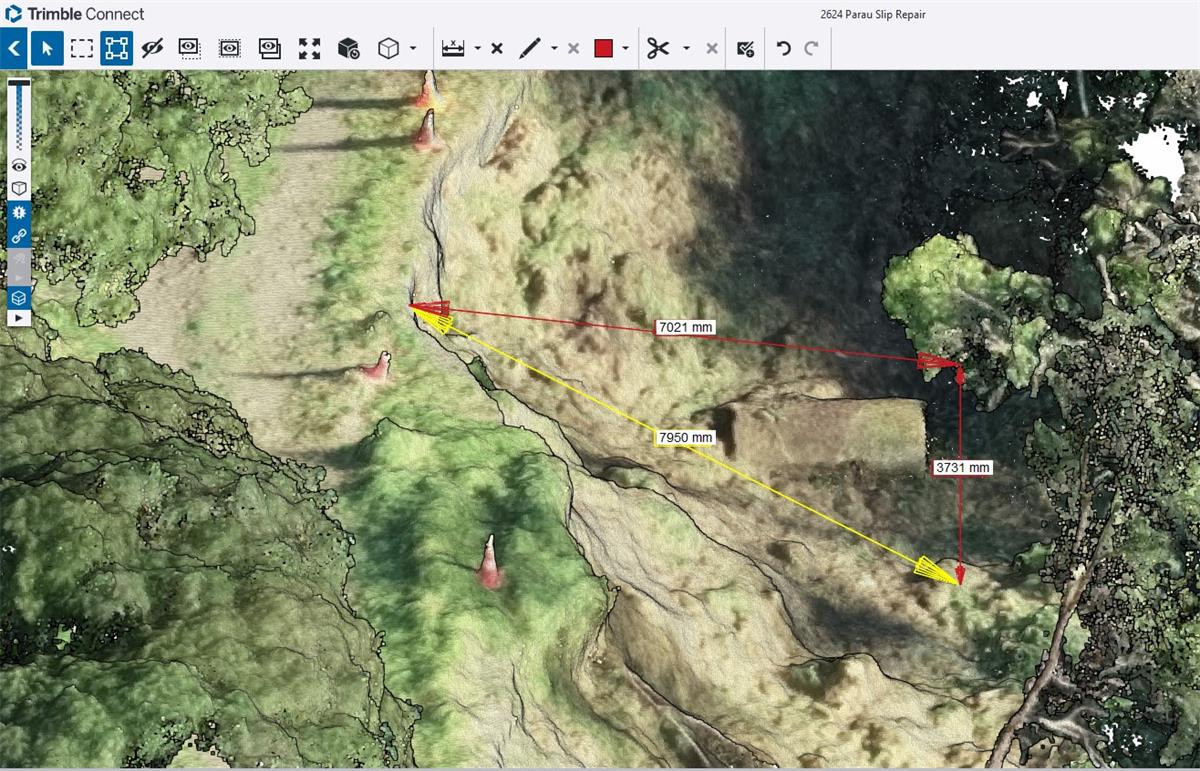
Task: Toggle the bounding box select tool
Action: click(x=116, y=48)
